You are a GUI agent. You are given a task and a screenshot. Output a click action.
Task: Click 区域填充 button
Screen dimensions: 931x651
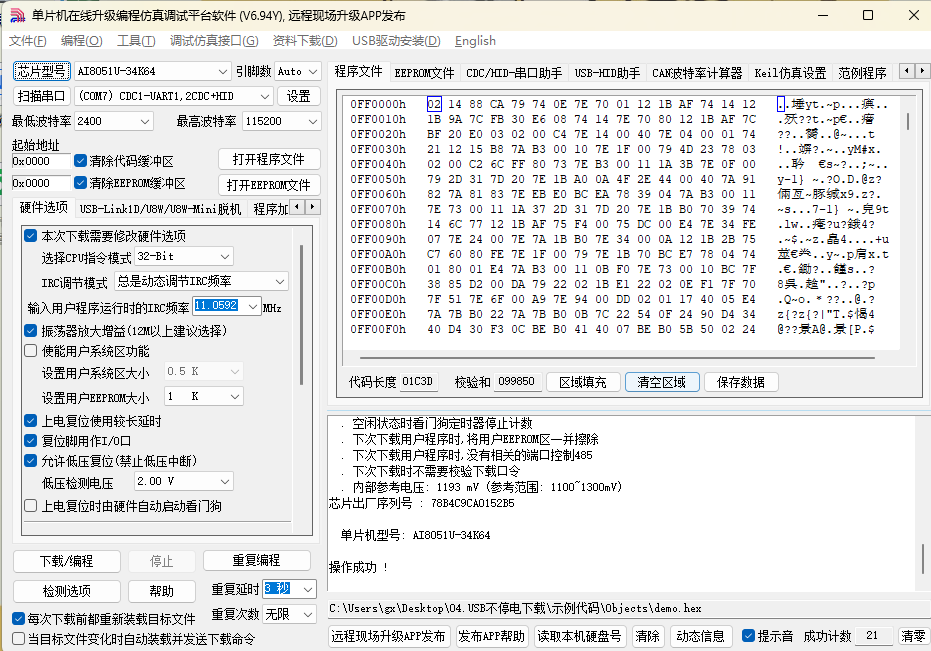582,382
